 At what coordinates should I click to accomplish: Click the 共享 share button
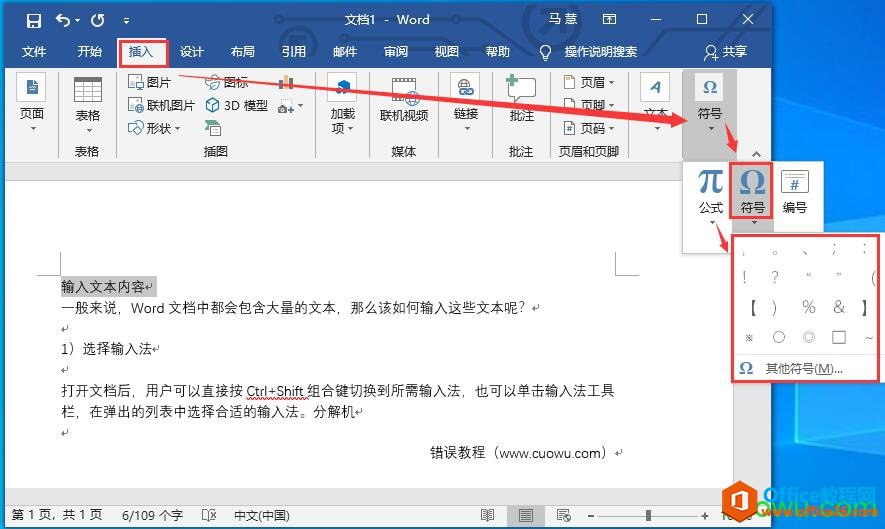(726, 52)
